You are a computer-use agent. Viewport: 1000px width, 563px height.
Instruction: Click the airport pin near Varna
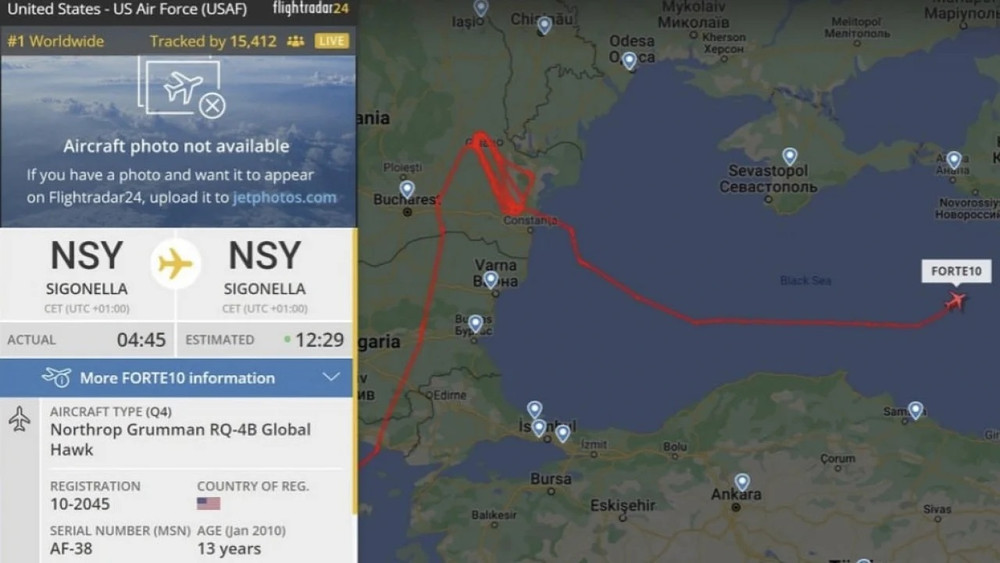coord(490,279)
